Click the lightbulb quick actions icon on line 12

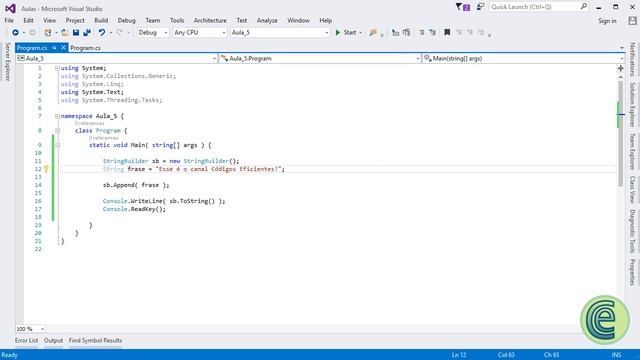click(46, 169)
